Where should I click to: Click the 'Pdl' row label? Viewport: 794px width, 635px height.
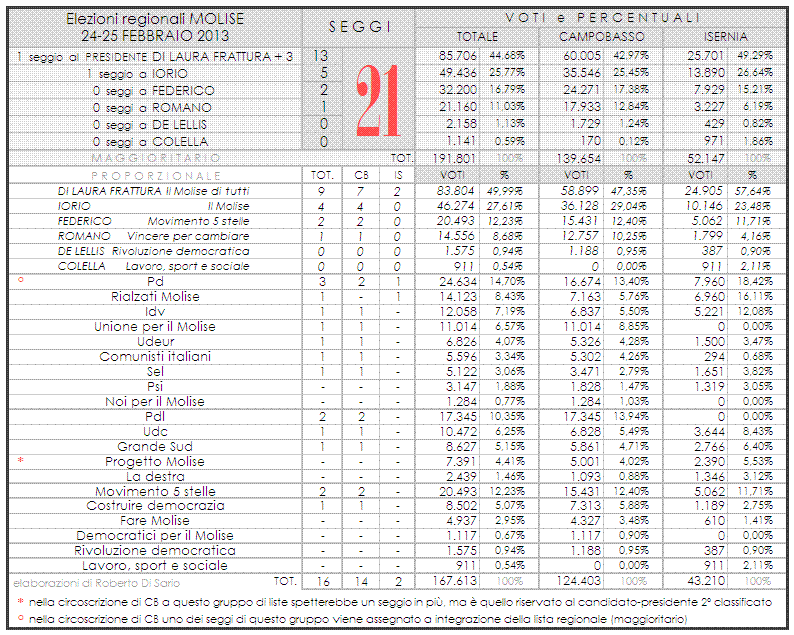pos(155,417)
